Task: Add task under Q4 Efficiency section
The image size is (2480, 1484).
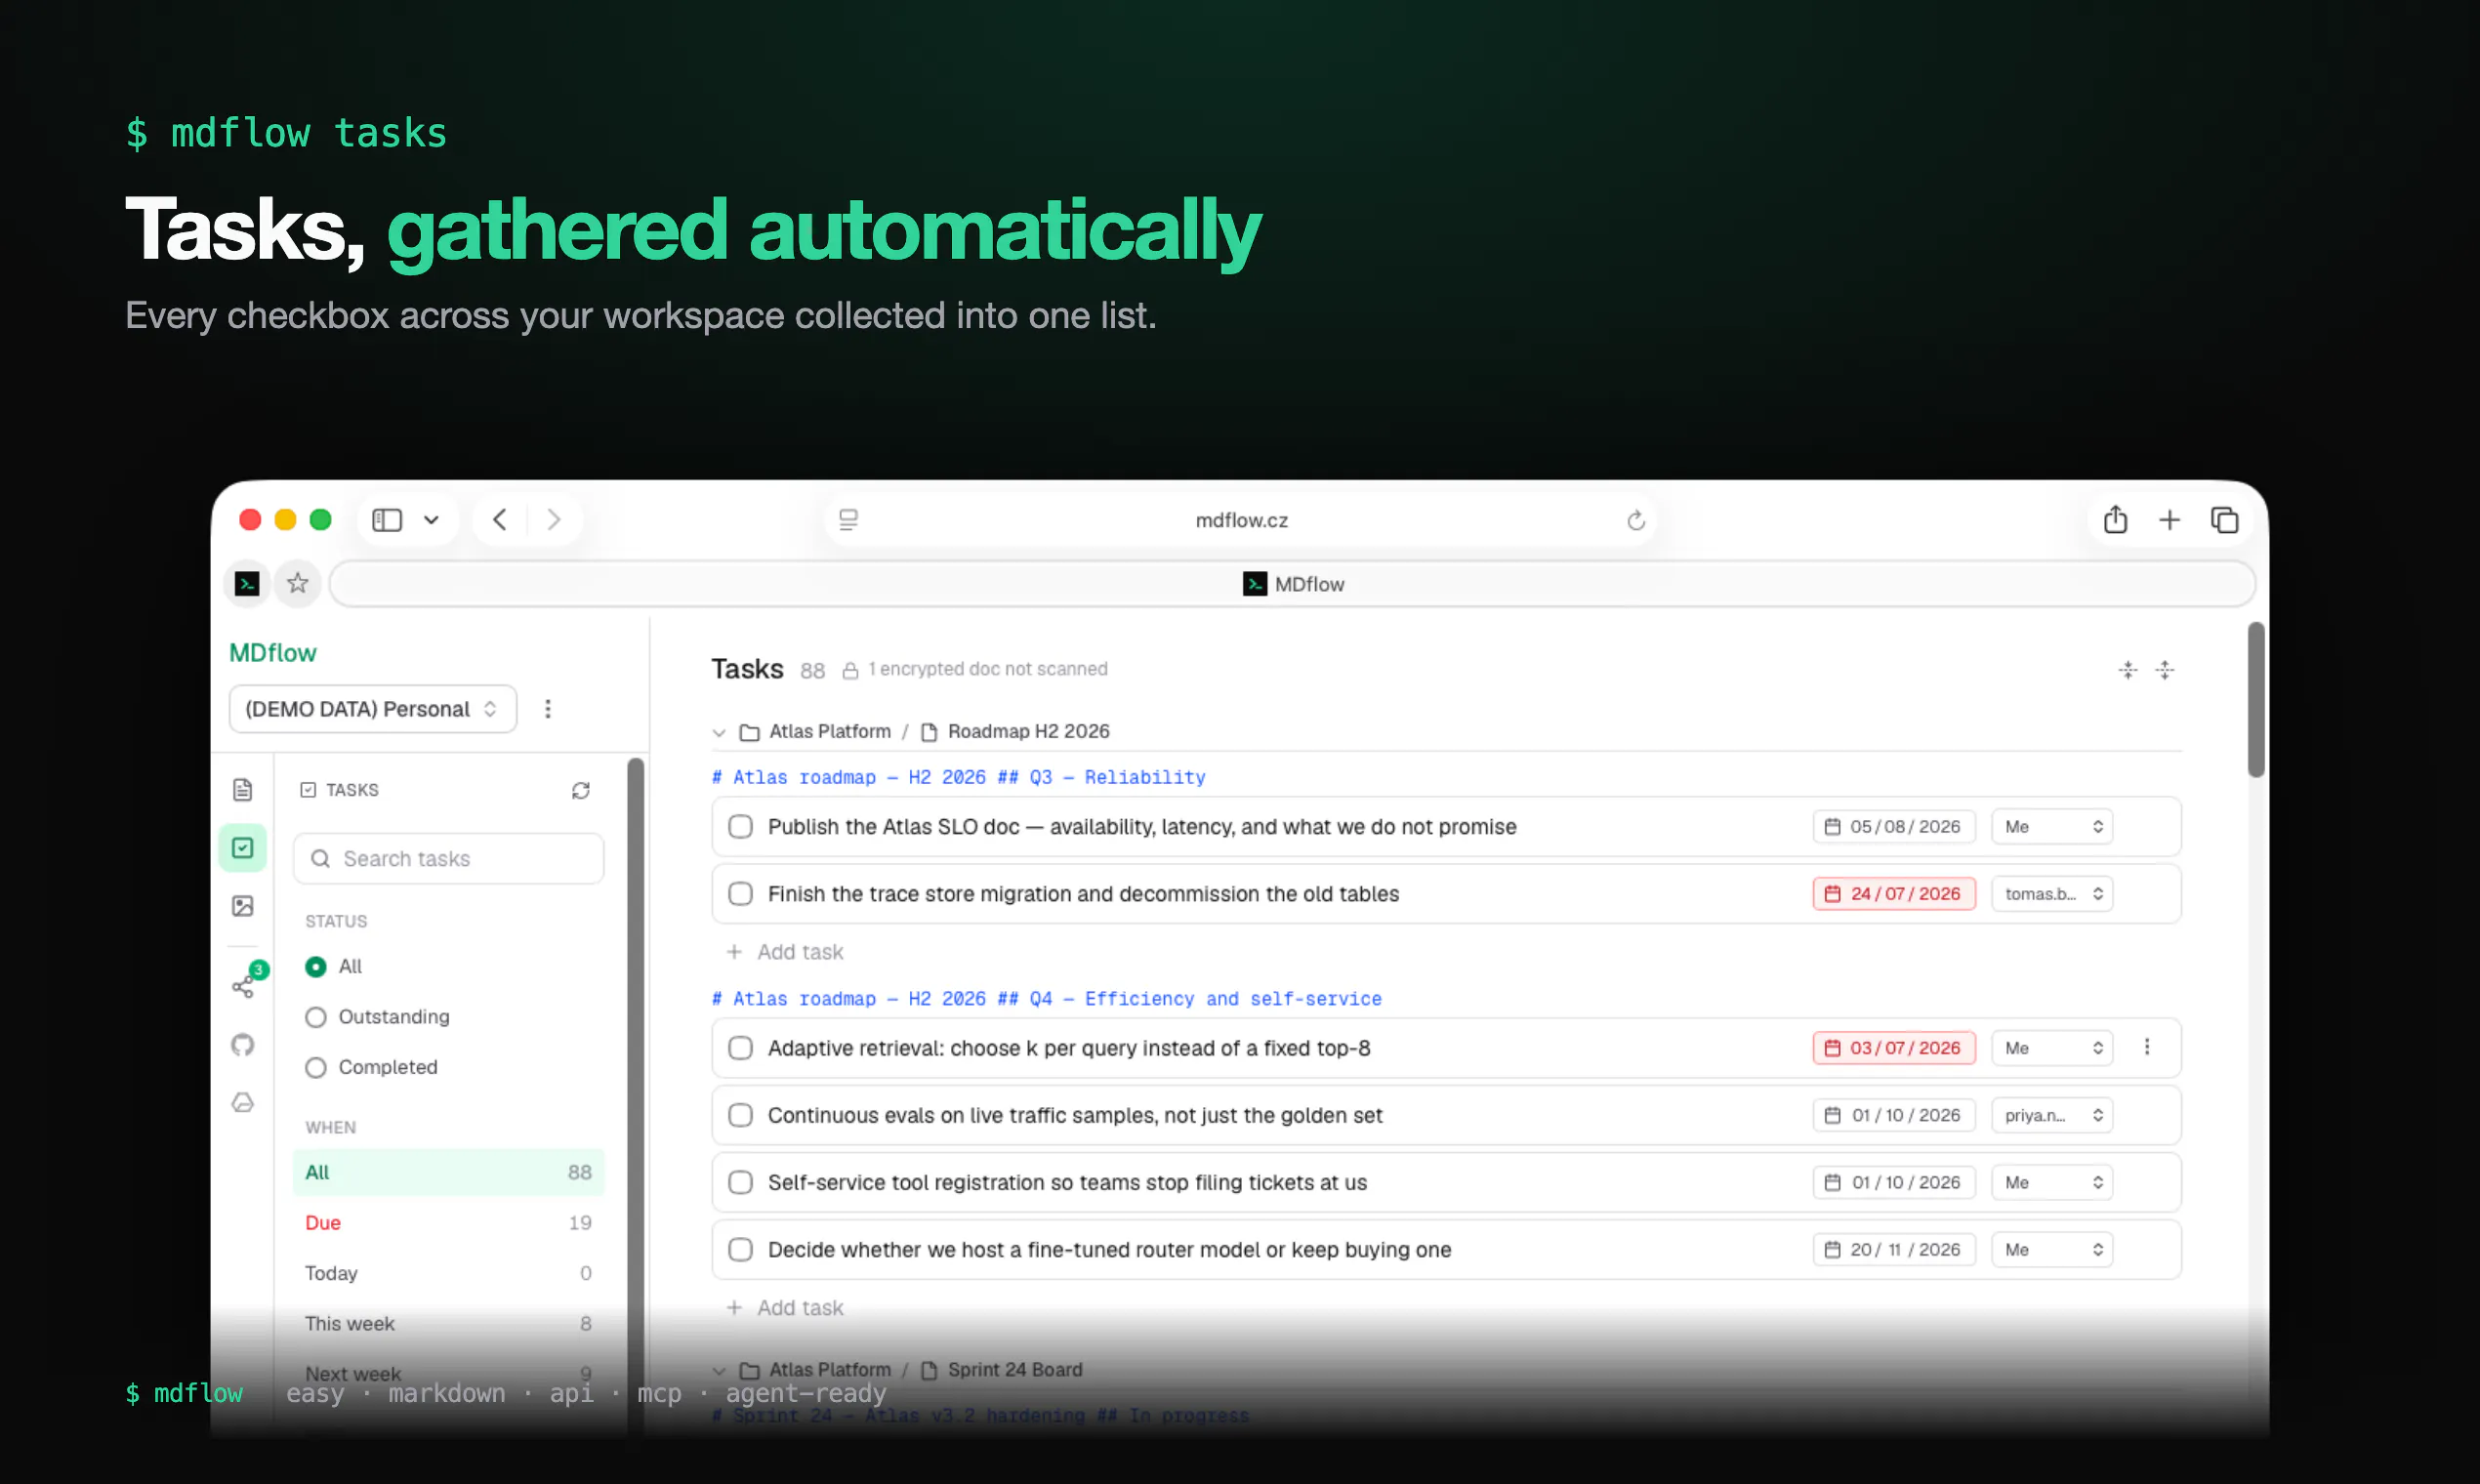Action: 785,1308
